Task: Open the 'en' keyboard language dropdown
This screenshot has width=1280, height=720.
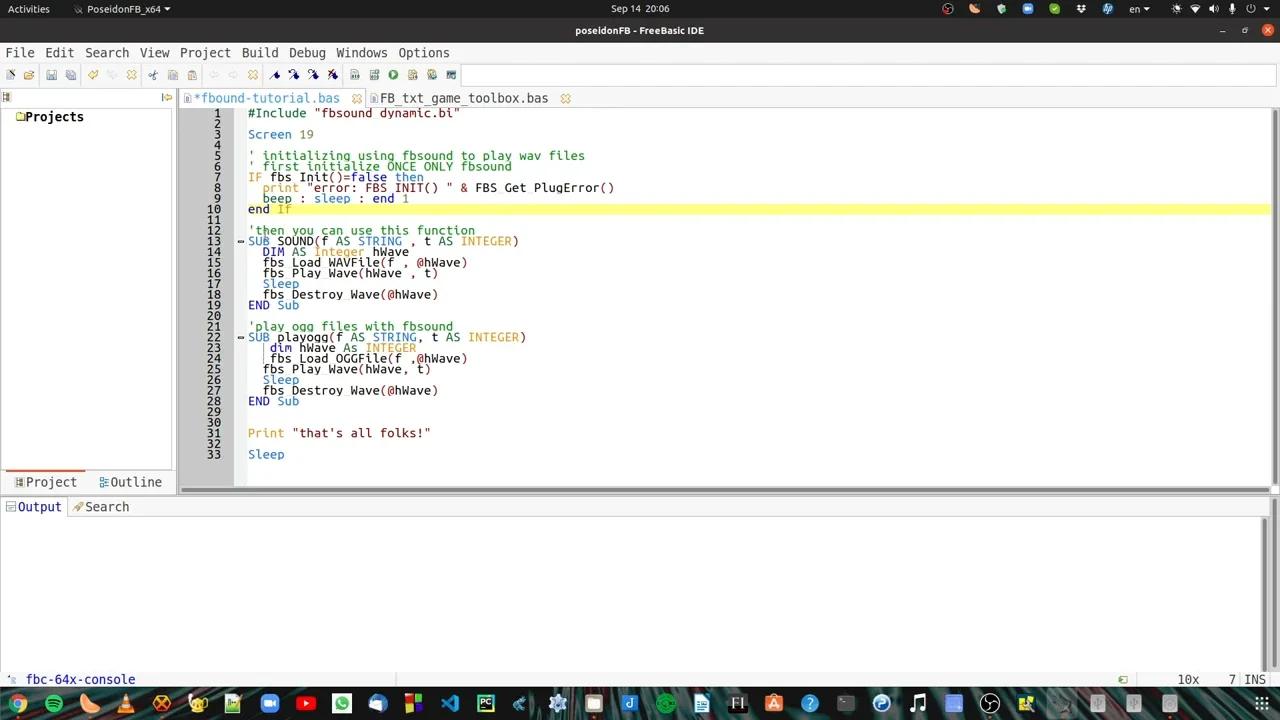Action: [x=1139, y=9]
